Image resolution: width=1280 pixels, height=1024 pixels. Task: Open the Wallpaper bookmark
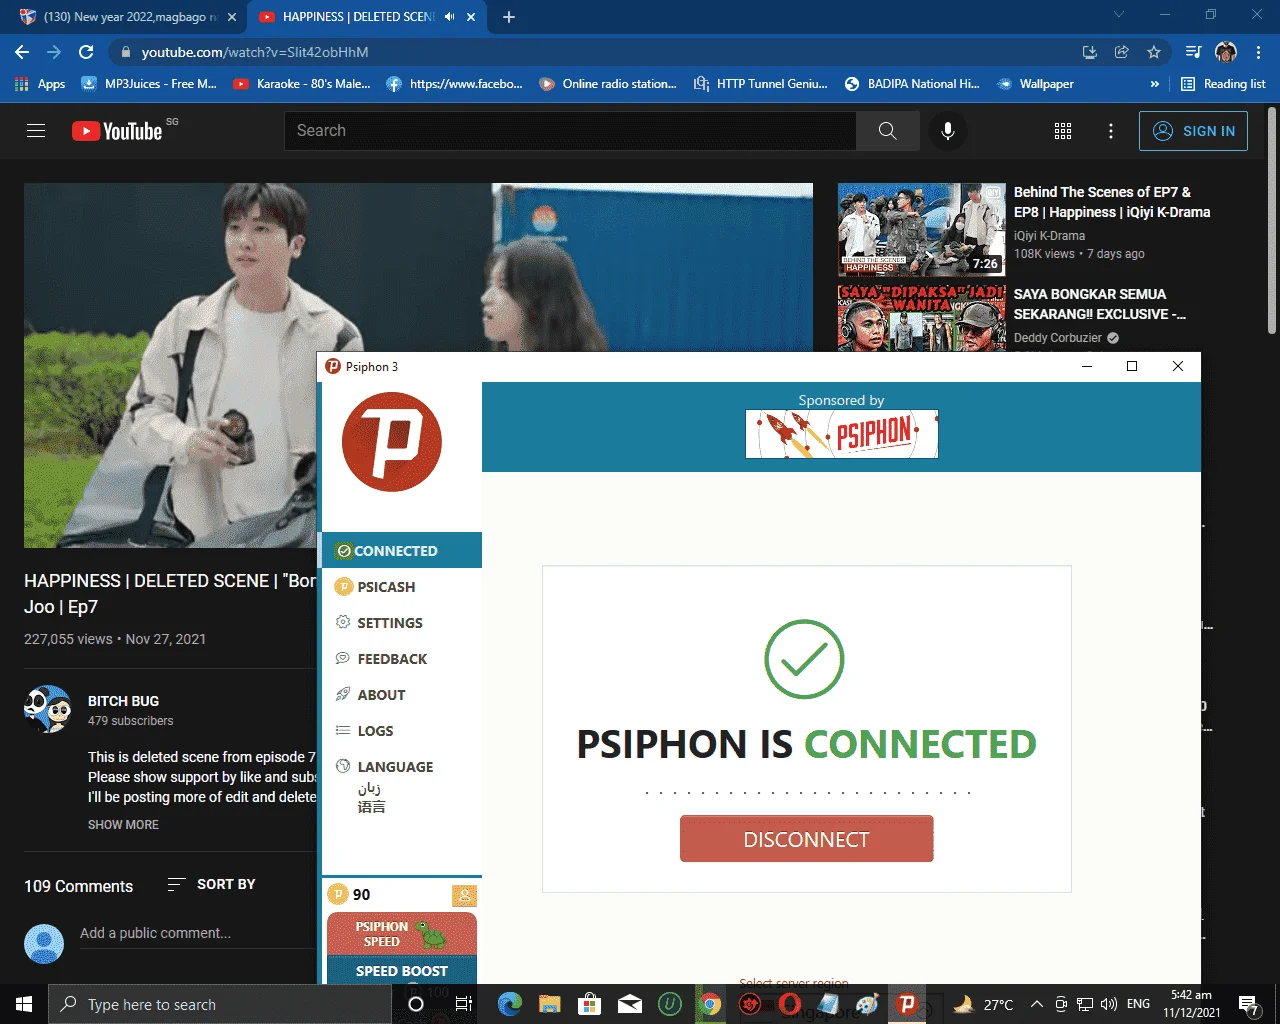(x=1035, y=84)
